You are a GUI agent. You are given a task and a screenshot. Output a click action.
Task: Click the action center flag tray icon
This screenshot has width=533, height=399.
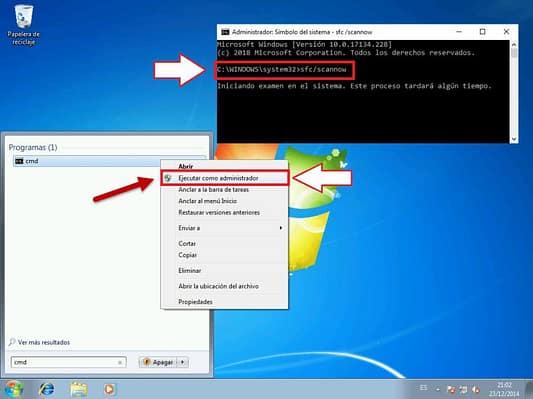pos(451,389)
